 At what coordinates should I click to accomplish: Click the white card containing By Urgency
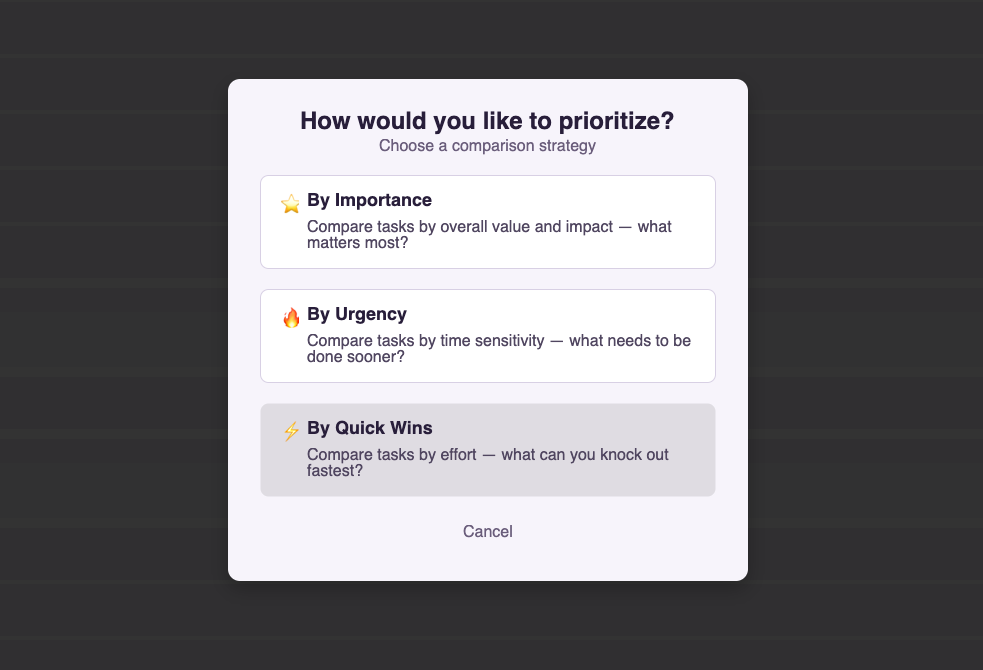487,335
